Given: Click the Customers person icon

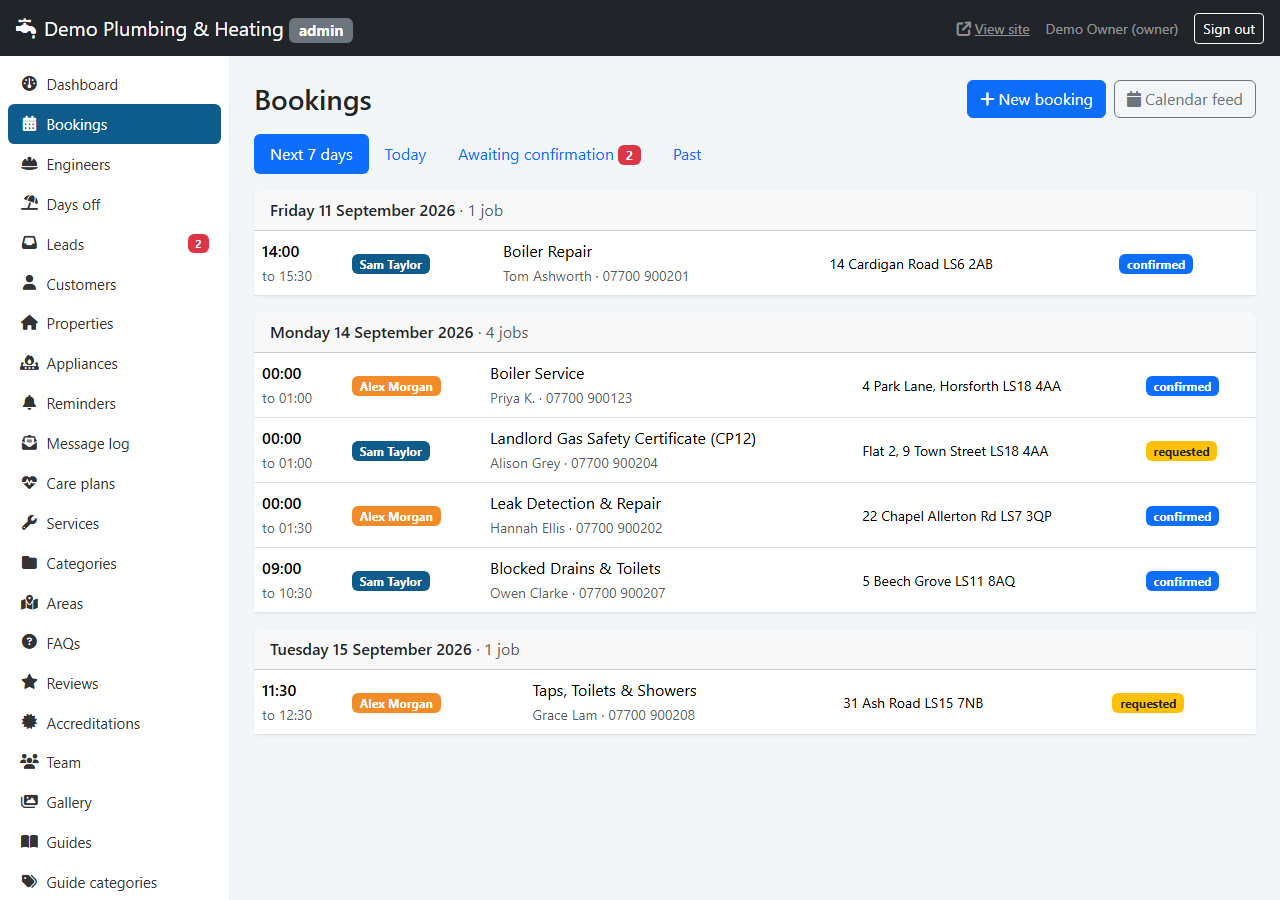Looking at the screenshot, I should tap(29, 284).
